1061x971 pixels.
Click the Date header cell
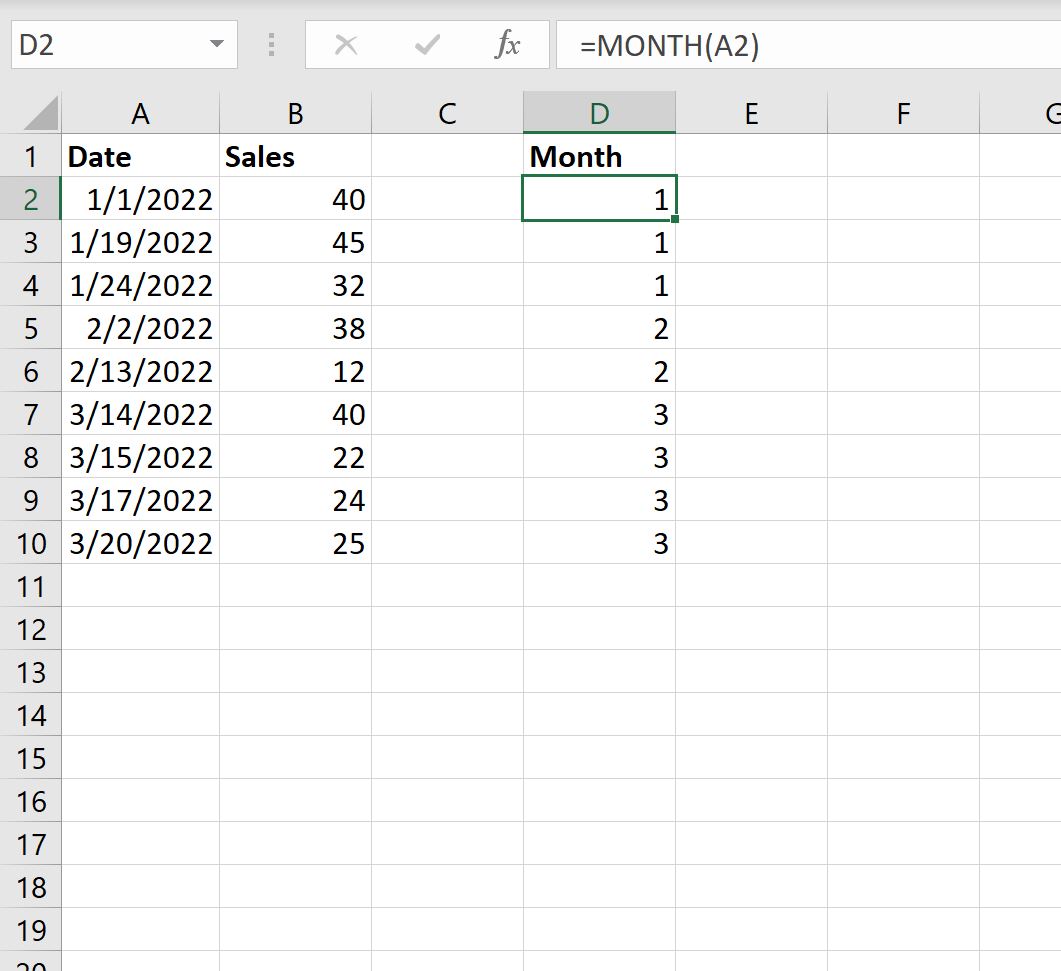[140, 156]
